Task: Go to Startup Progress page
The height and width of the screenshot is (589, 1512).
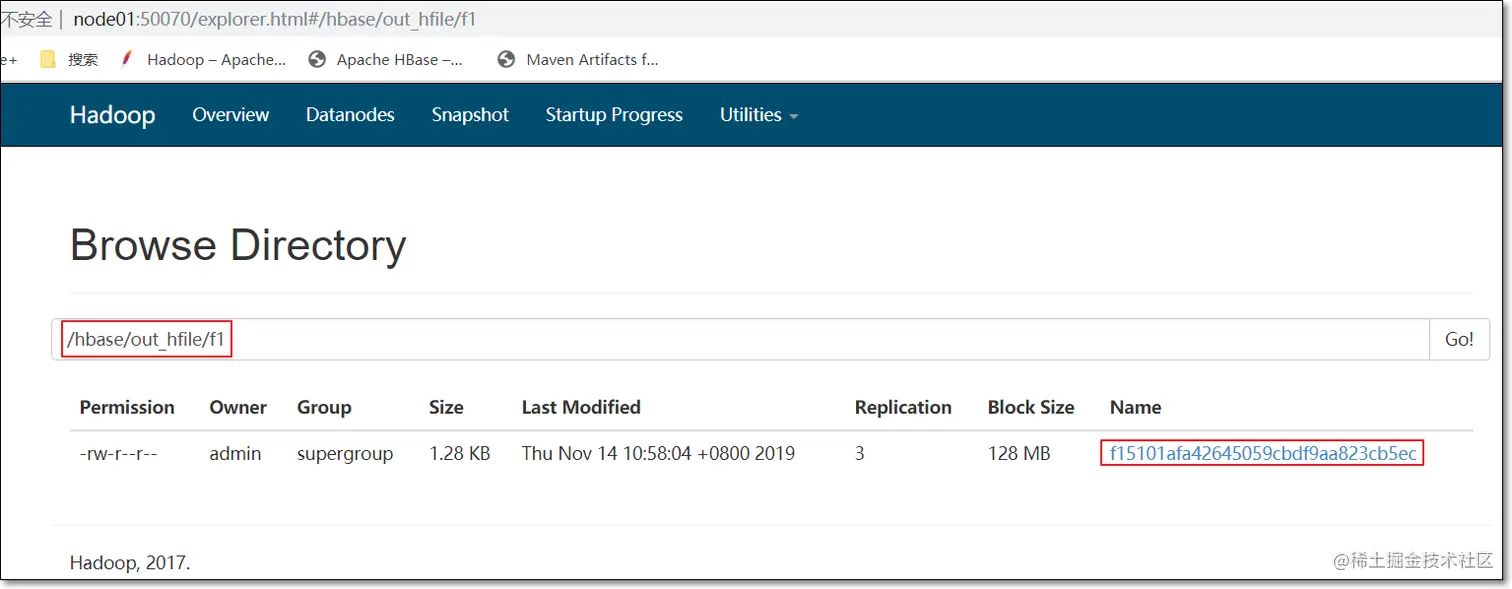Action: coord(614,115)
